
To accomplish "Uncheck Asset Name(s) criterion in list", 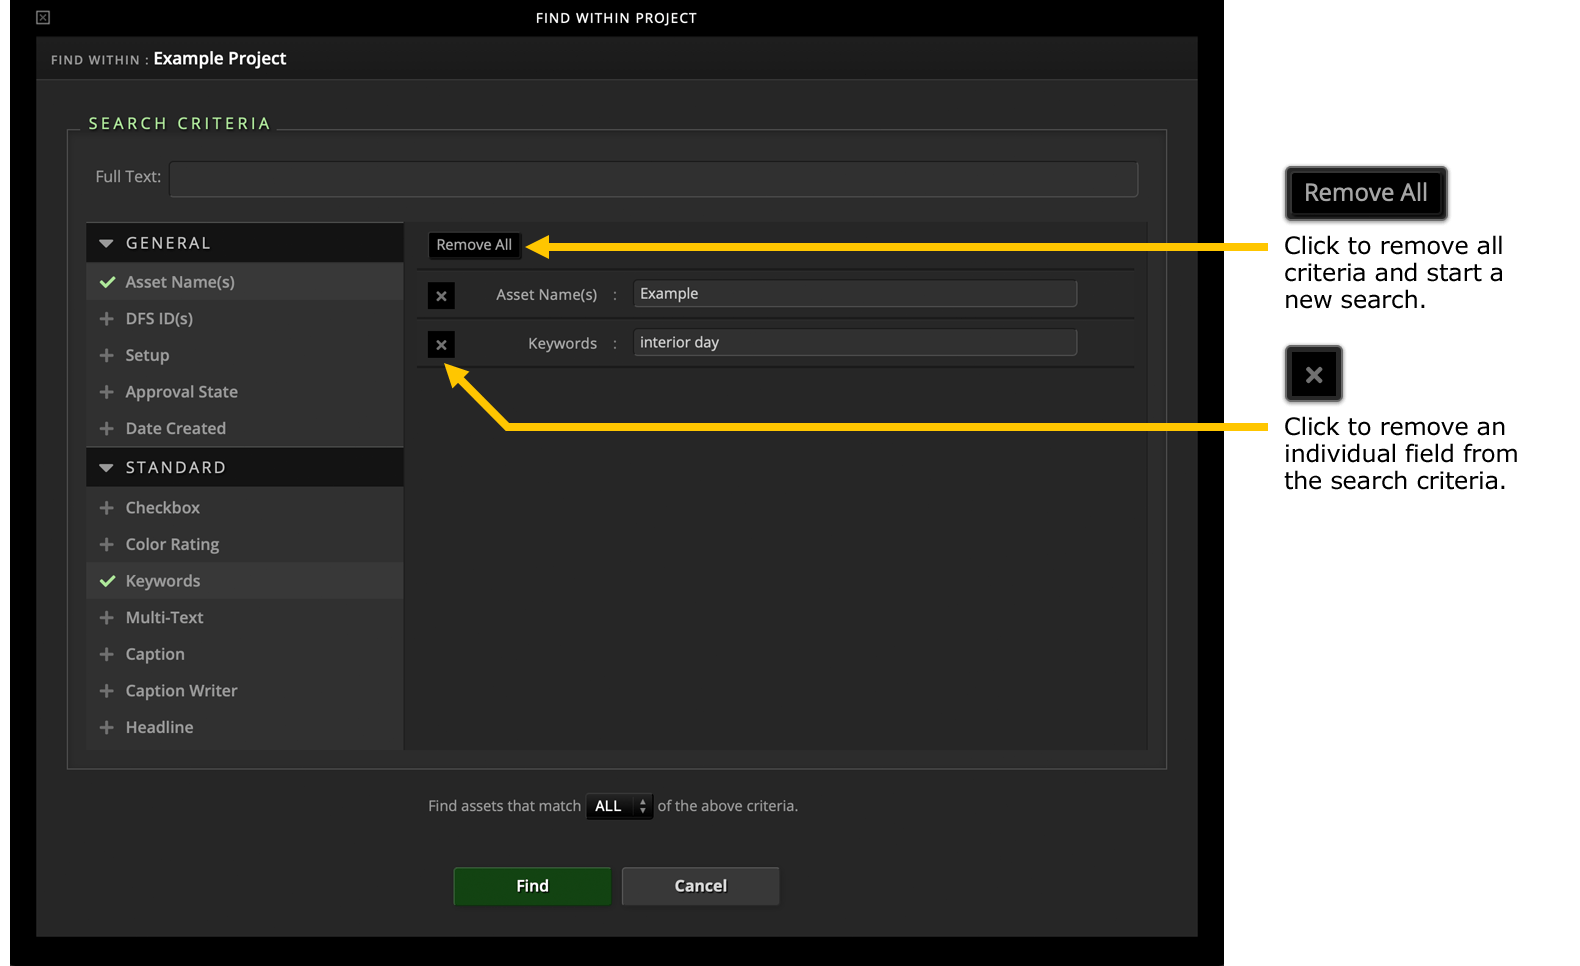I will (108, 282).
